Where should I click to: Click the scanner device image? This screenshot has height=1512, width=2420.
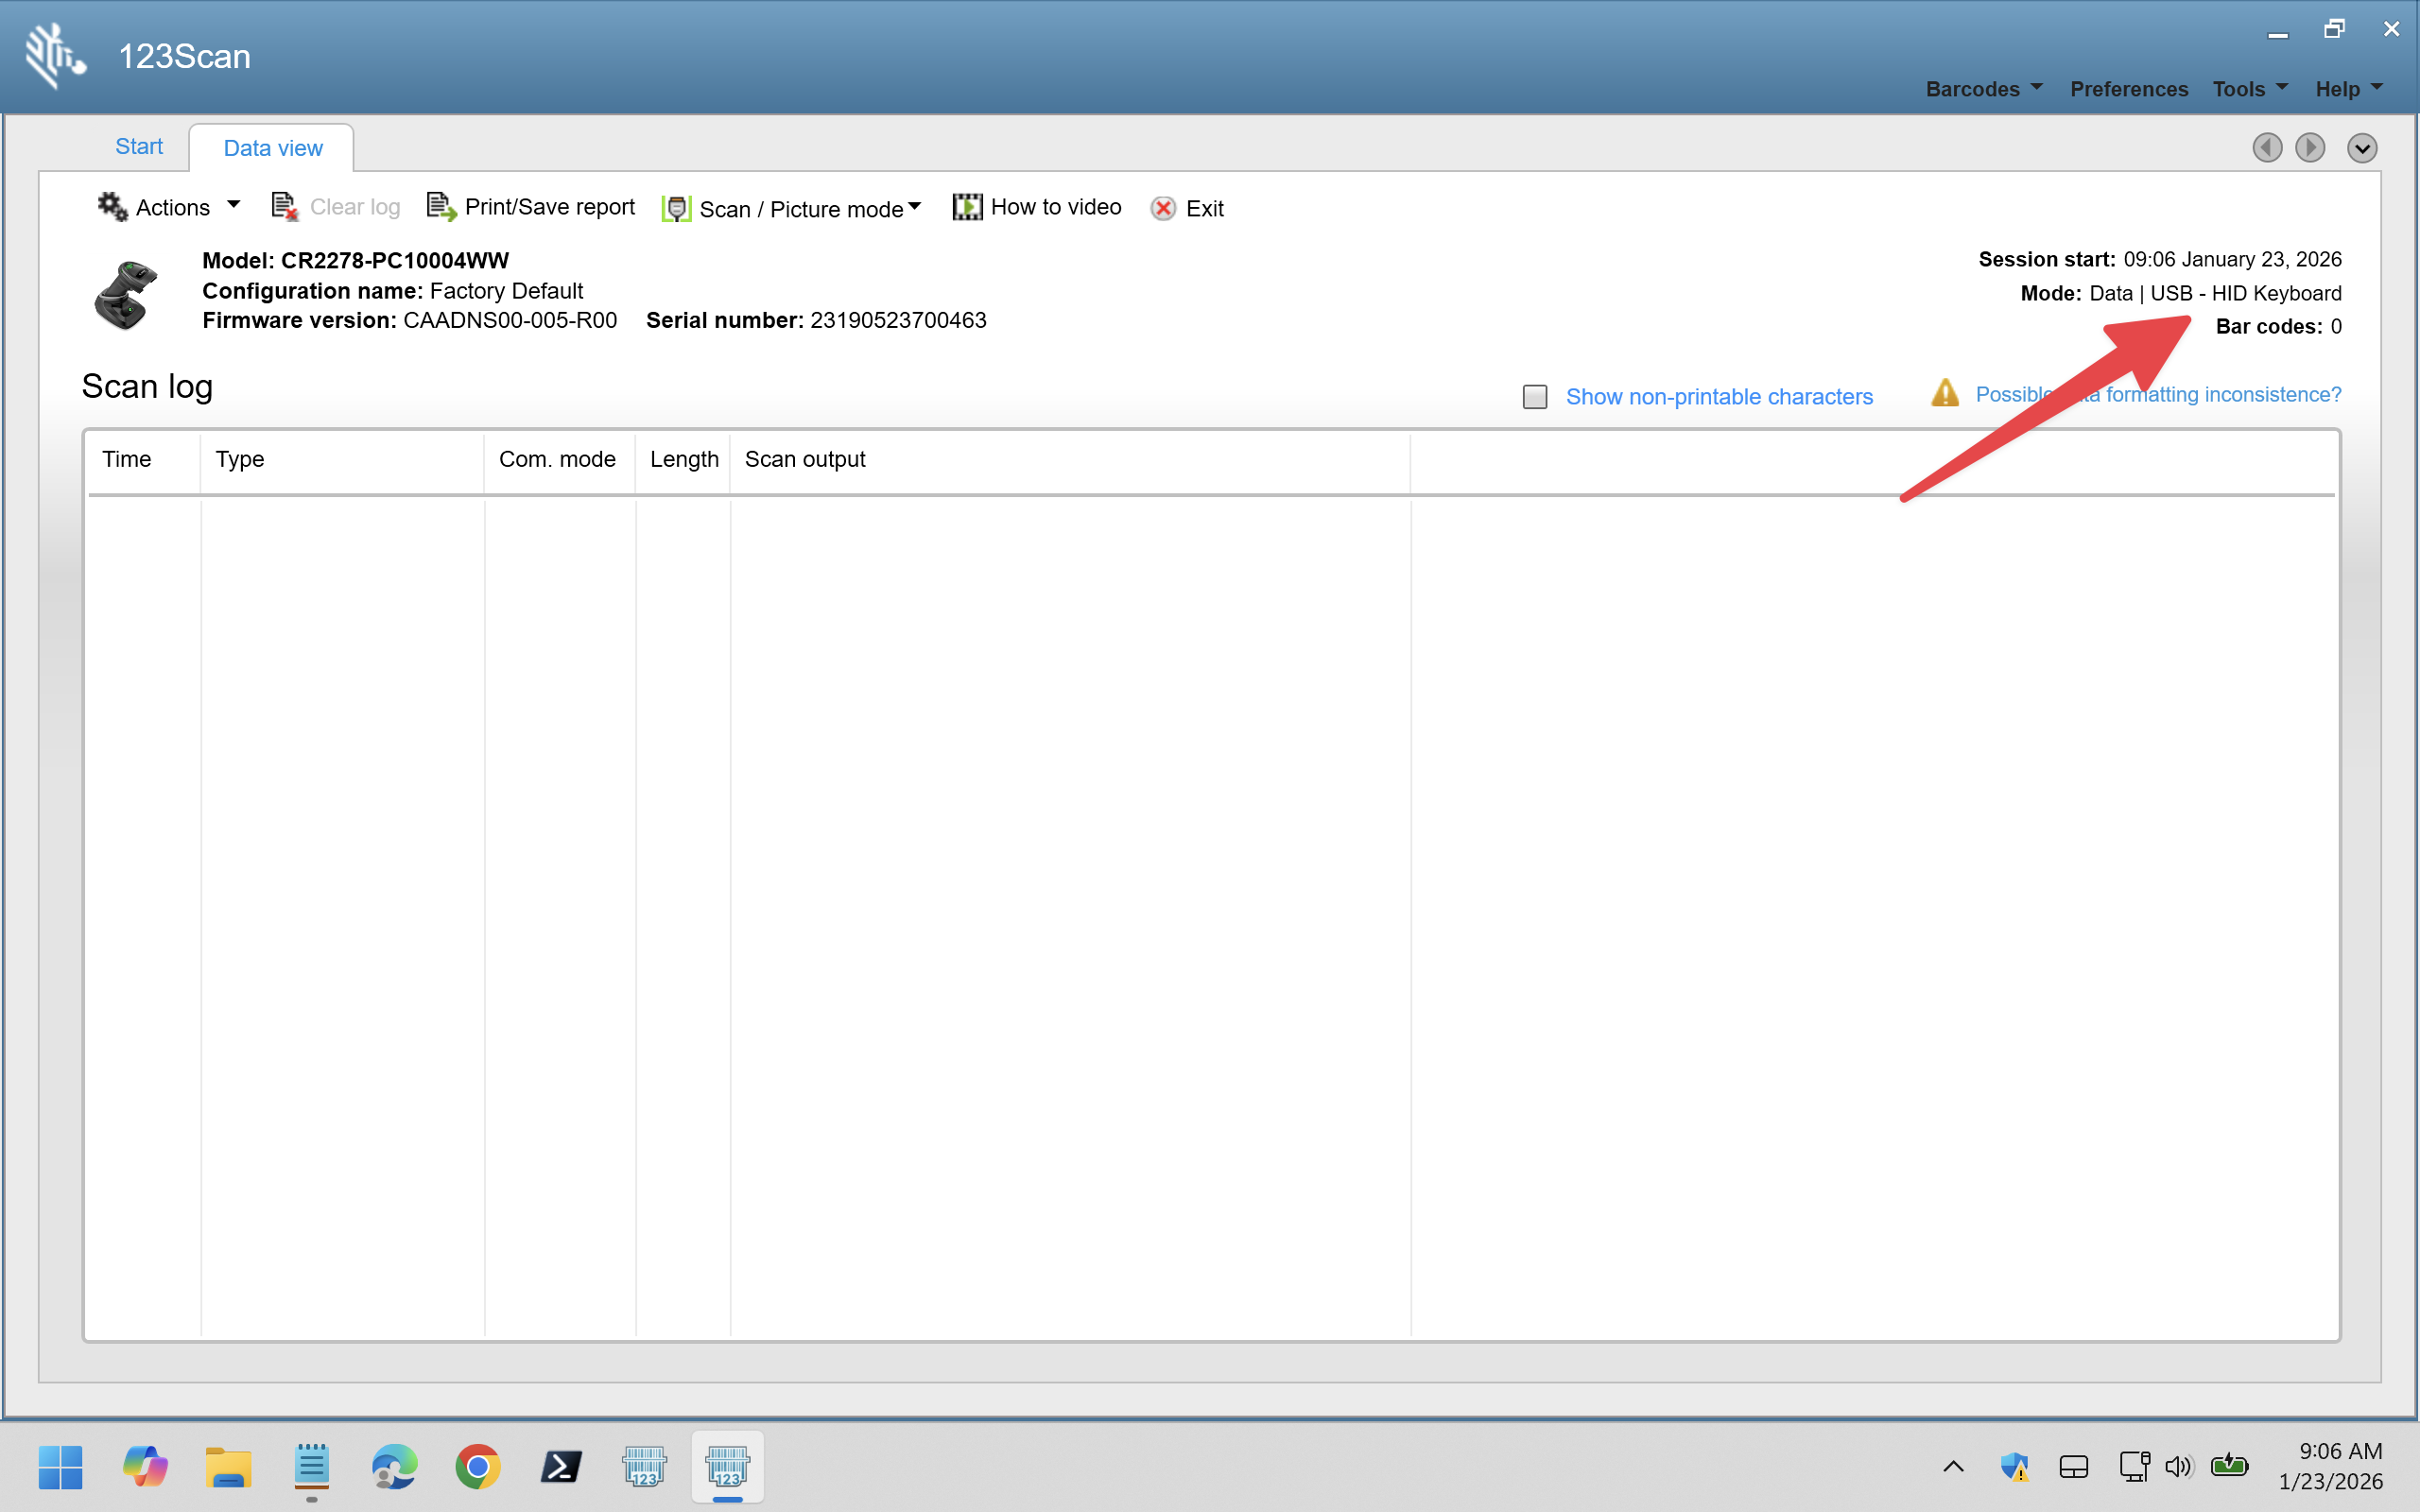[x=126, y=294]
